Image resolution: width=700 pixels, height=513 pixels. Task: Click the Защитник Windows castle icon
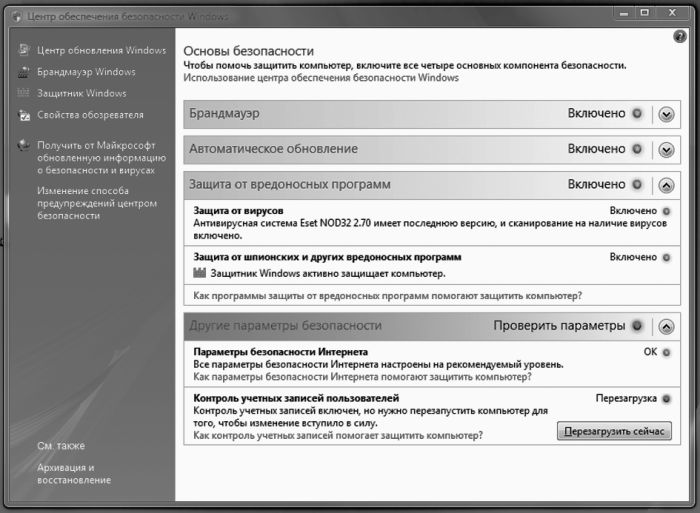(x=197, y=273)
